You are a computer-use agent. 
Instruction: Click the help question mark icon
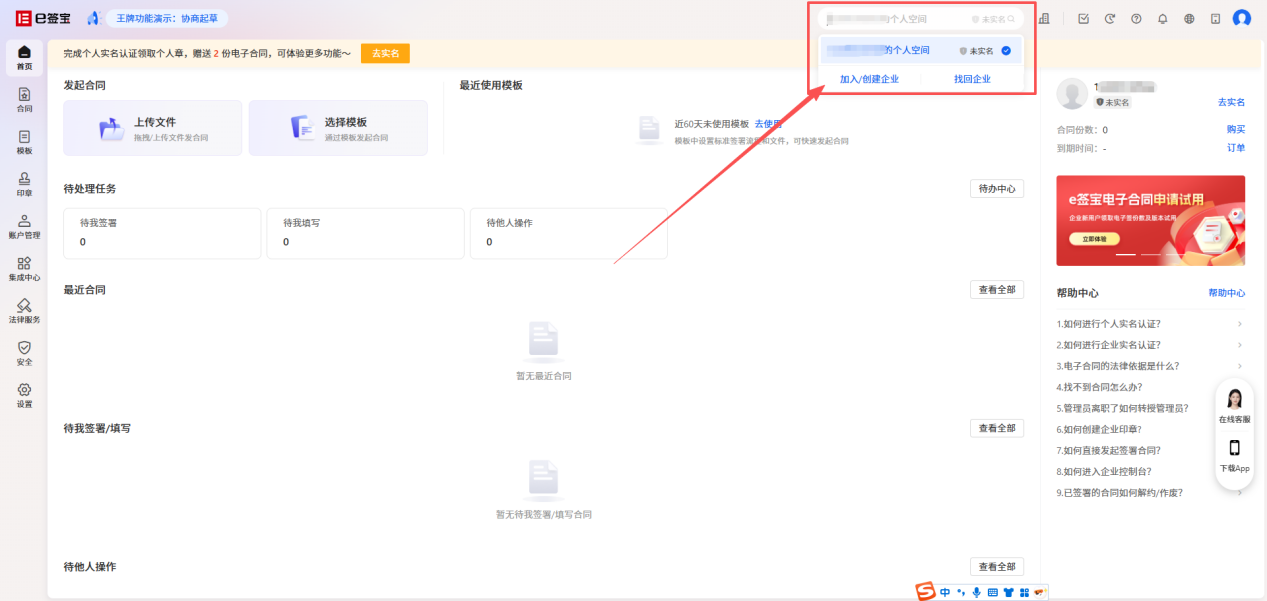point(1136,19)
